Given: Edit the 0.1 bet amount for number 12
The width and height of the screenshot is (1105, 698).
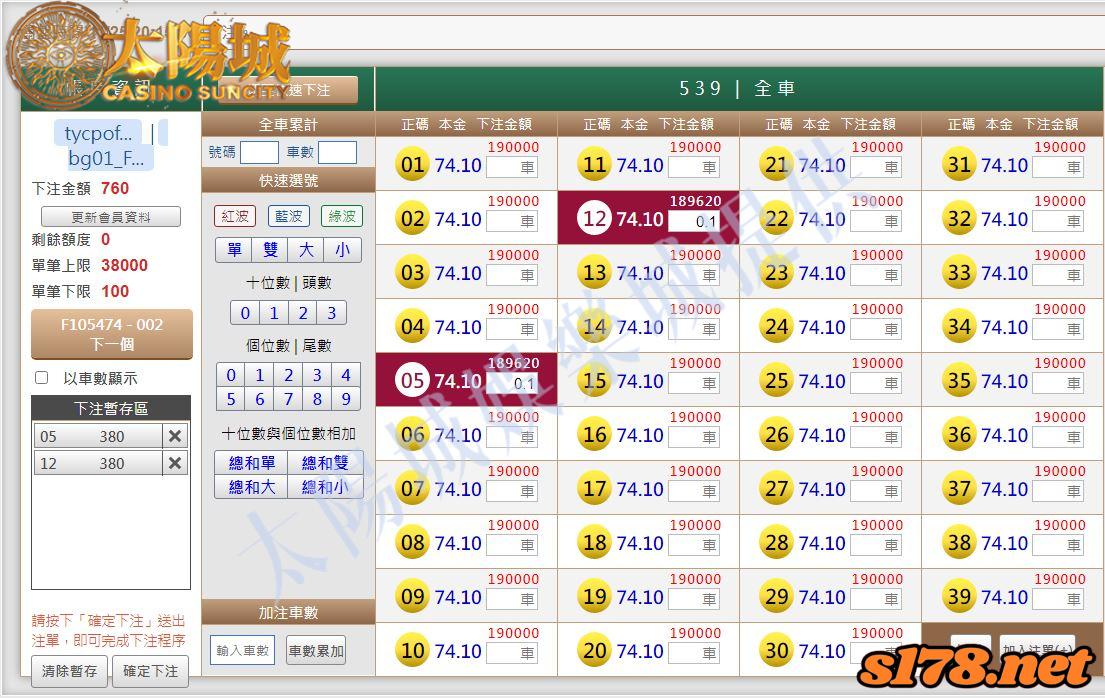Looking at the screenshot, I should click(693, 221).
